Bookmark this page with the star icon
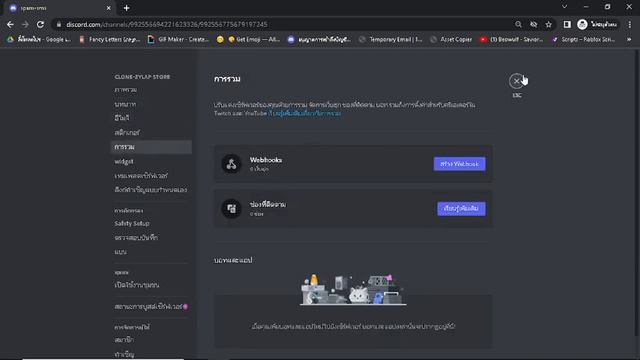Viewport: 640px width, 360px height. (549, 24)
